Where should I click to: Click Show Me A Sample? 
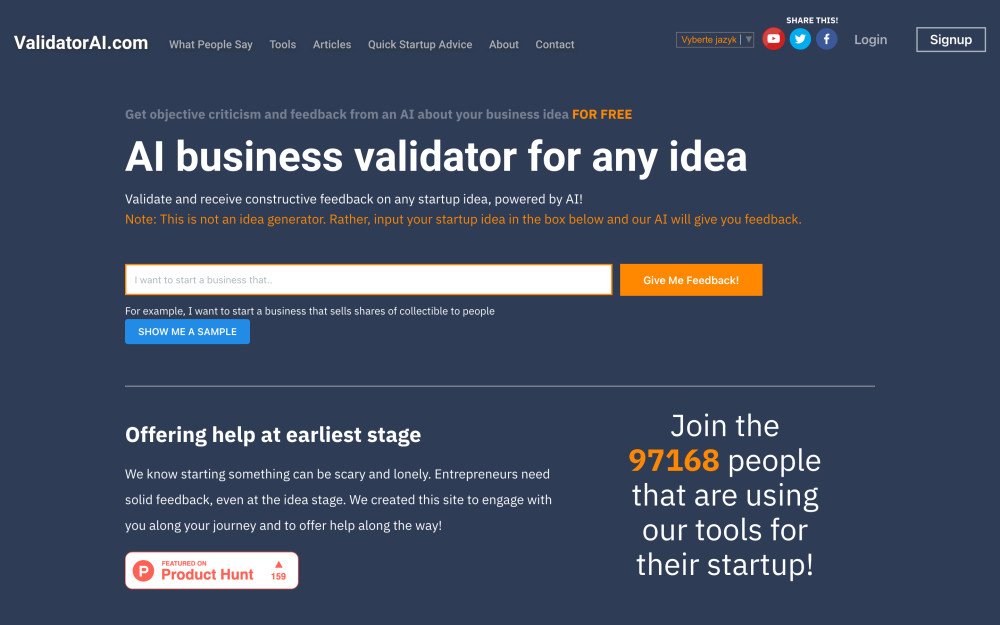click(187, 331)
